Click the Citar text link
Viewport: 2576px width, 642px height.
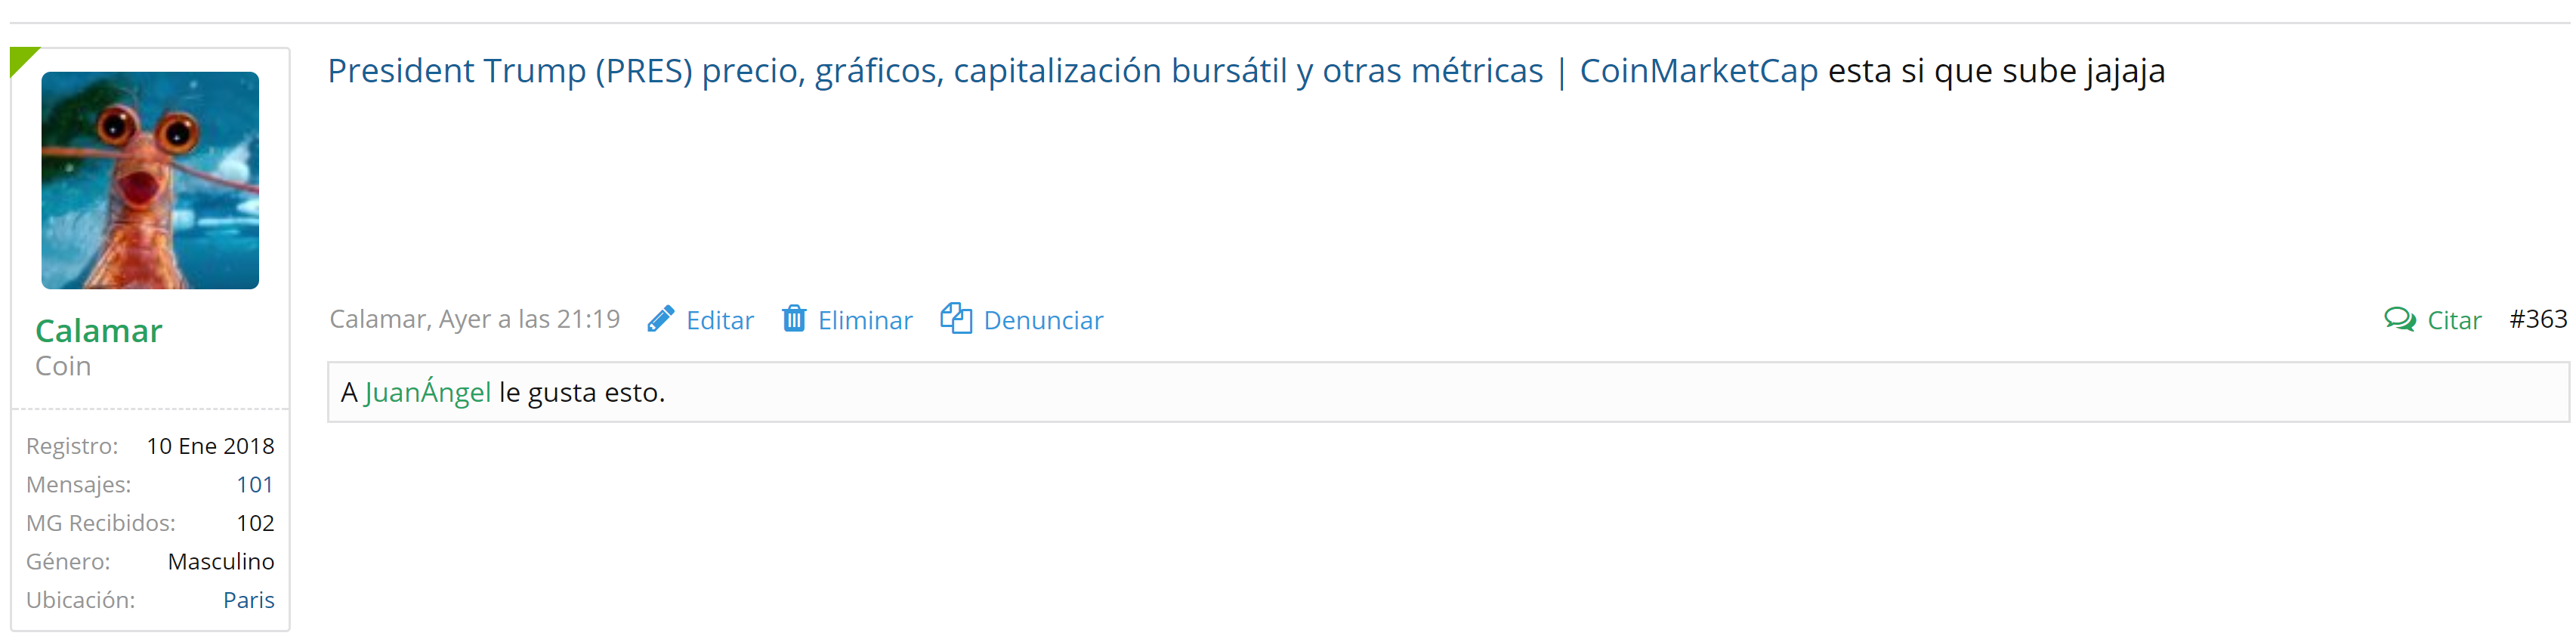[x=2454, y=320]
